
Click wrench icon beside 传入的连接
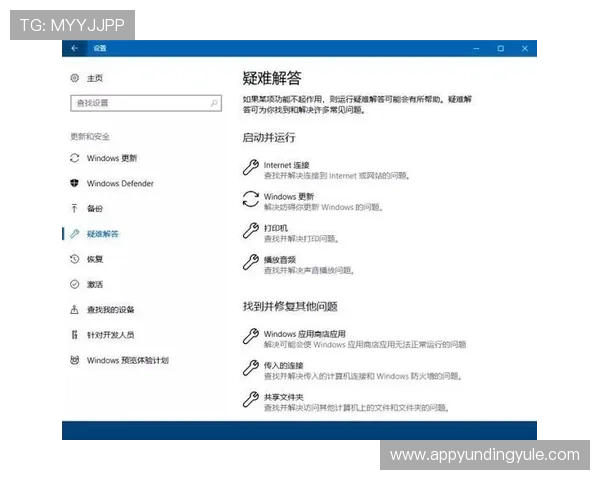click(251, 368)
